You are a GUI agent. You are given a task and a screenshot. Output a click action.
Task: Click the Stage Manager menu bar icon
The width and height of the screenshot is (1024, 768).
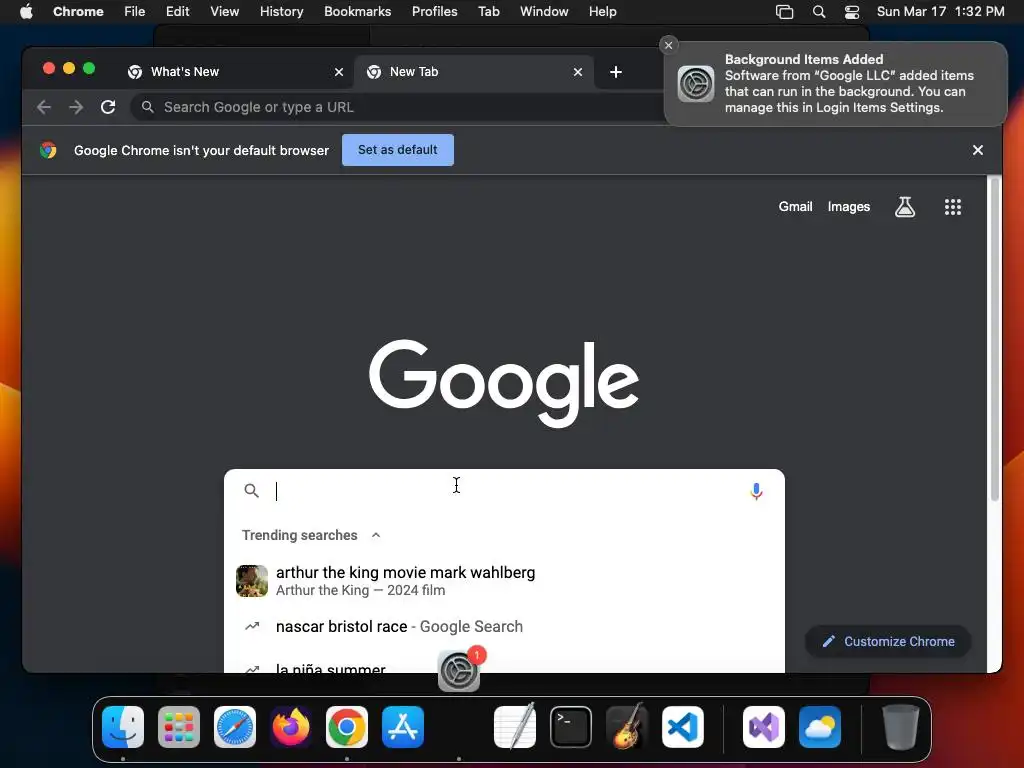click(784, 11)
